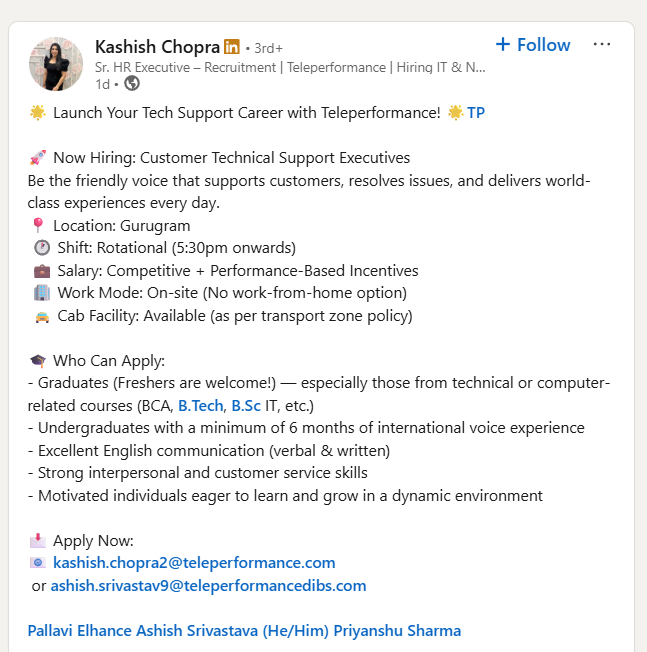Click the rocket emoji before Now Hiring
Image resolution: width=647 pixels, height=652 pixels.
pos(38,158)
